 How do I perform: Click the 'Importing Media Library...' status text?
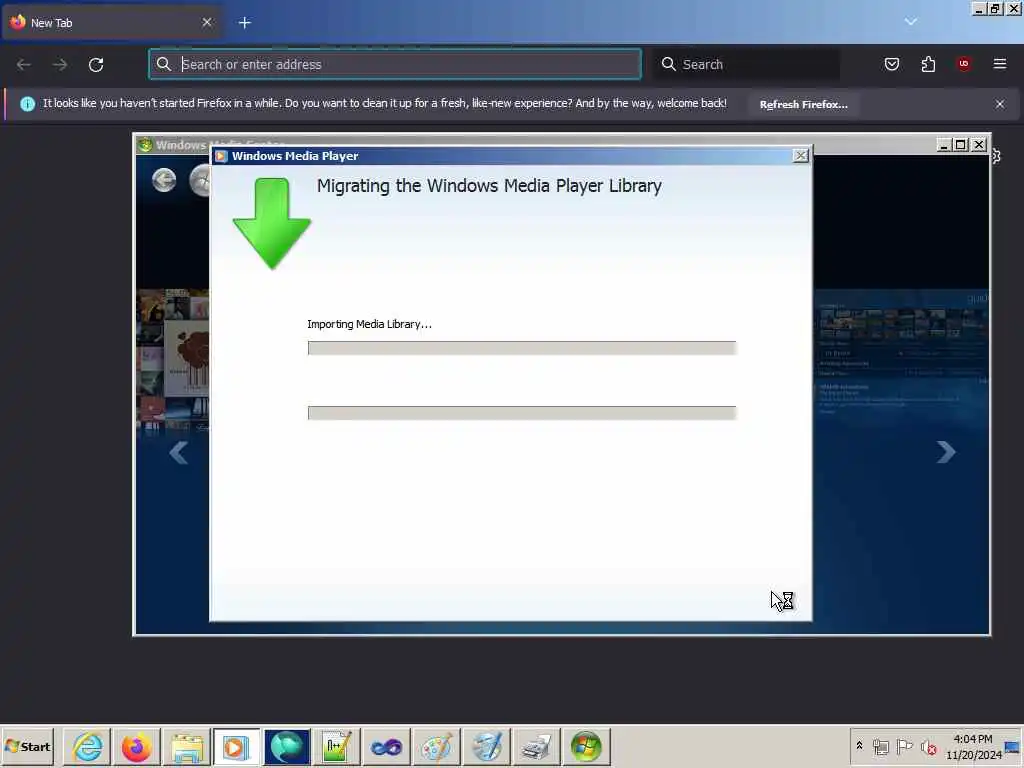[370, 325]
